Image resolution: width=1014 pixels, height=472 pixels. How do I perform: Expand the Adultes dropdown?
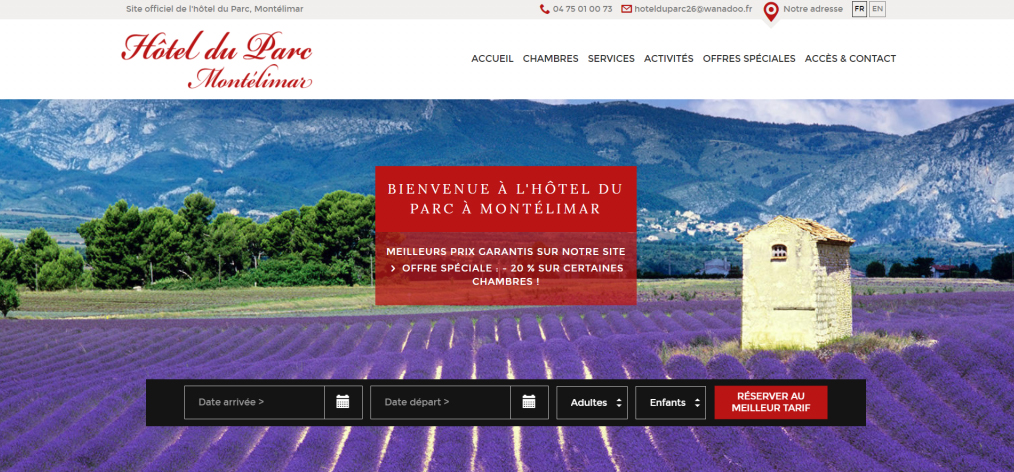click(592, 402)
